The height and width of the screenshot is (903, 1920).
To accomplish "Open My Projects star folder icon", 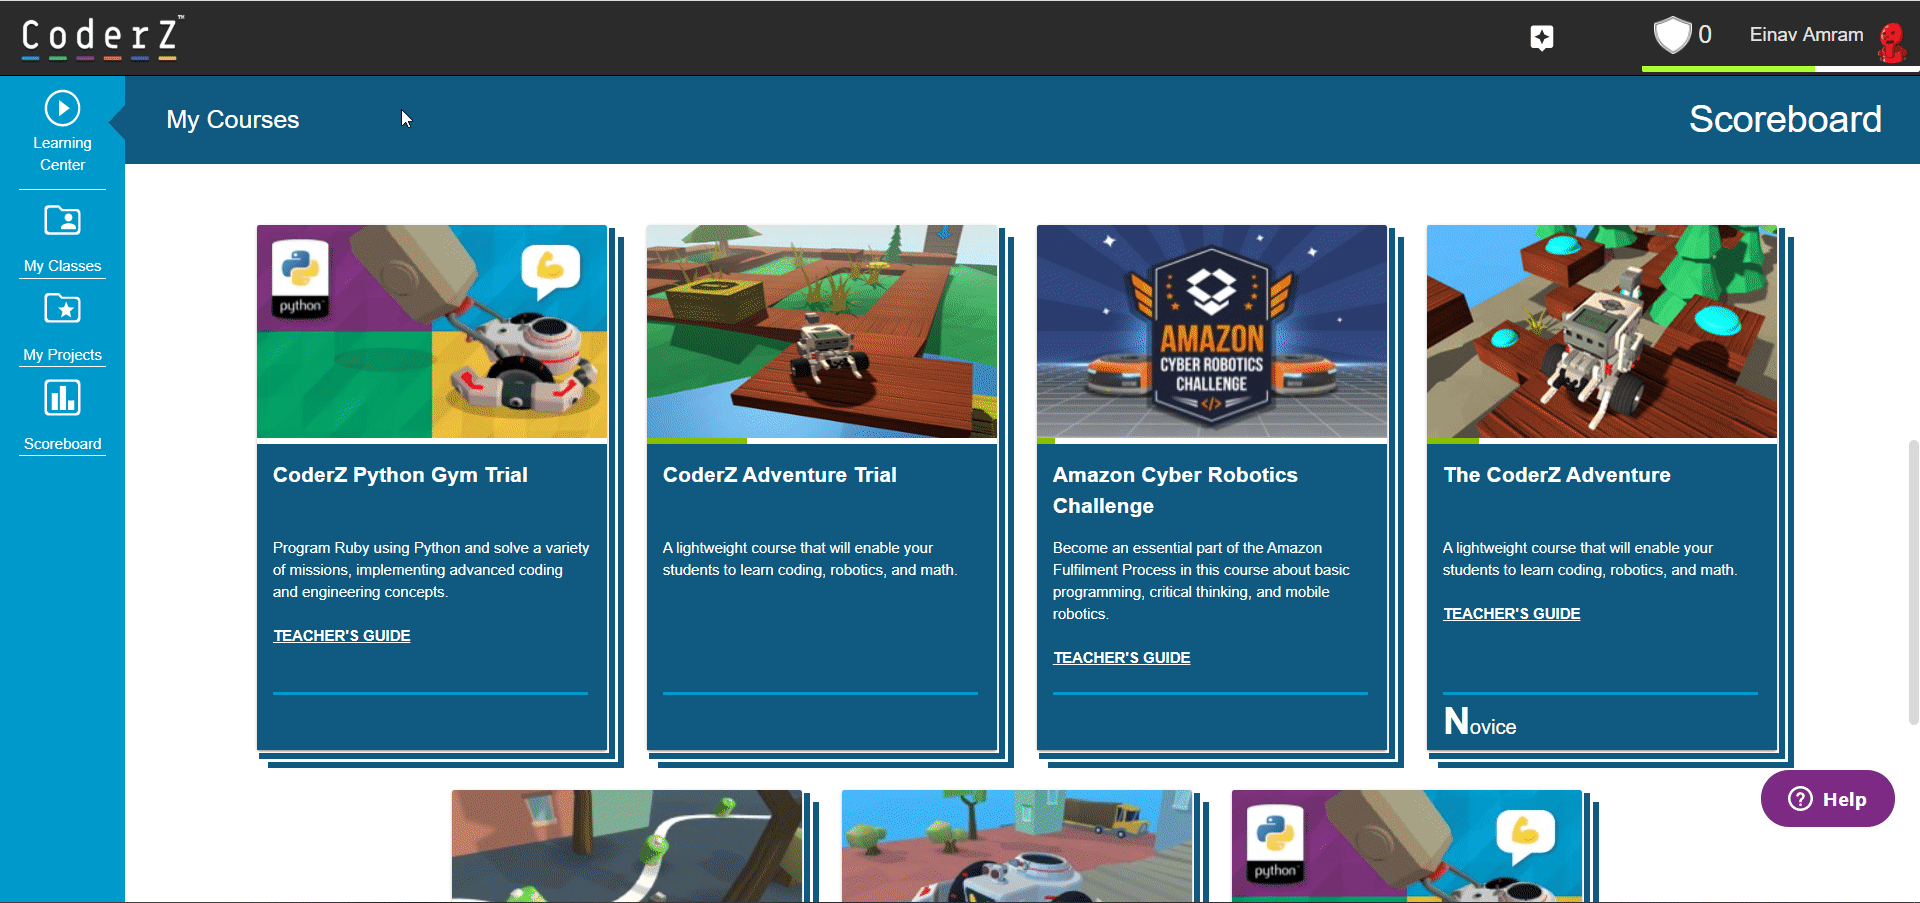I will (x=62, y=309).
